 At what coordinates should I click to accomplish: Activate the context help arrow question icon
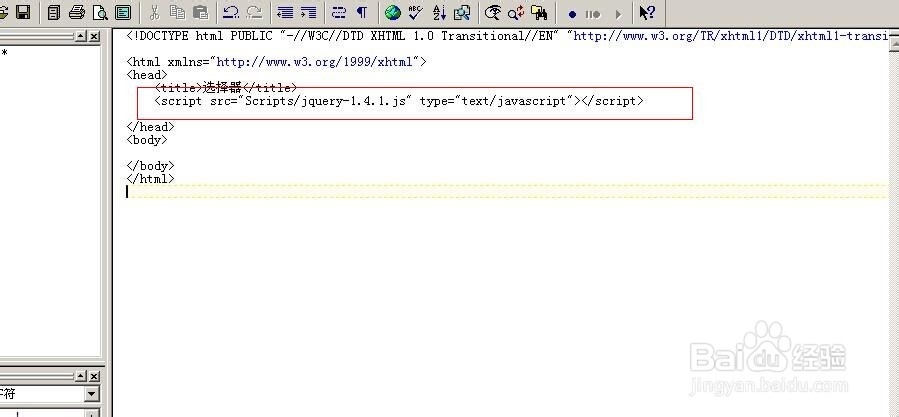point(647,12)
